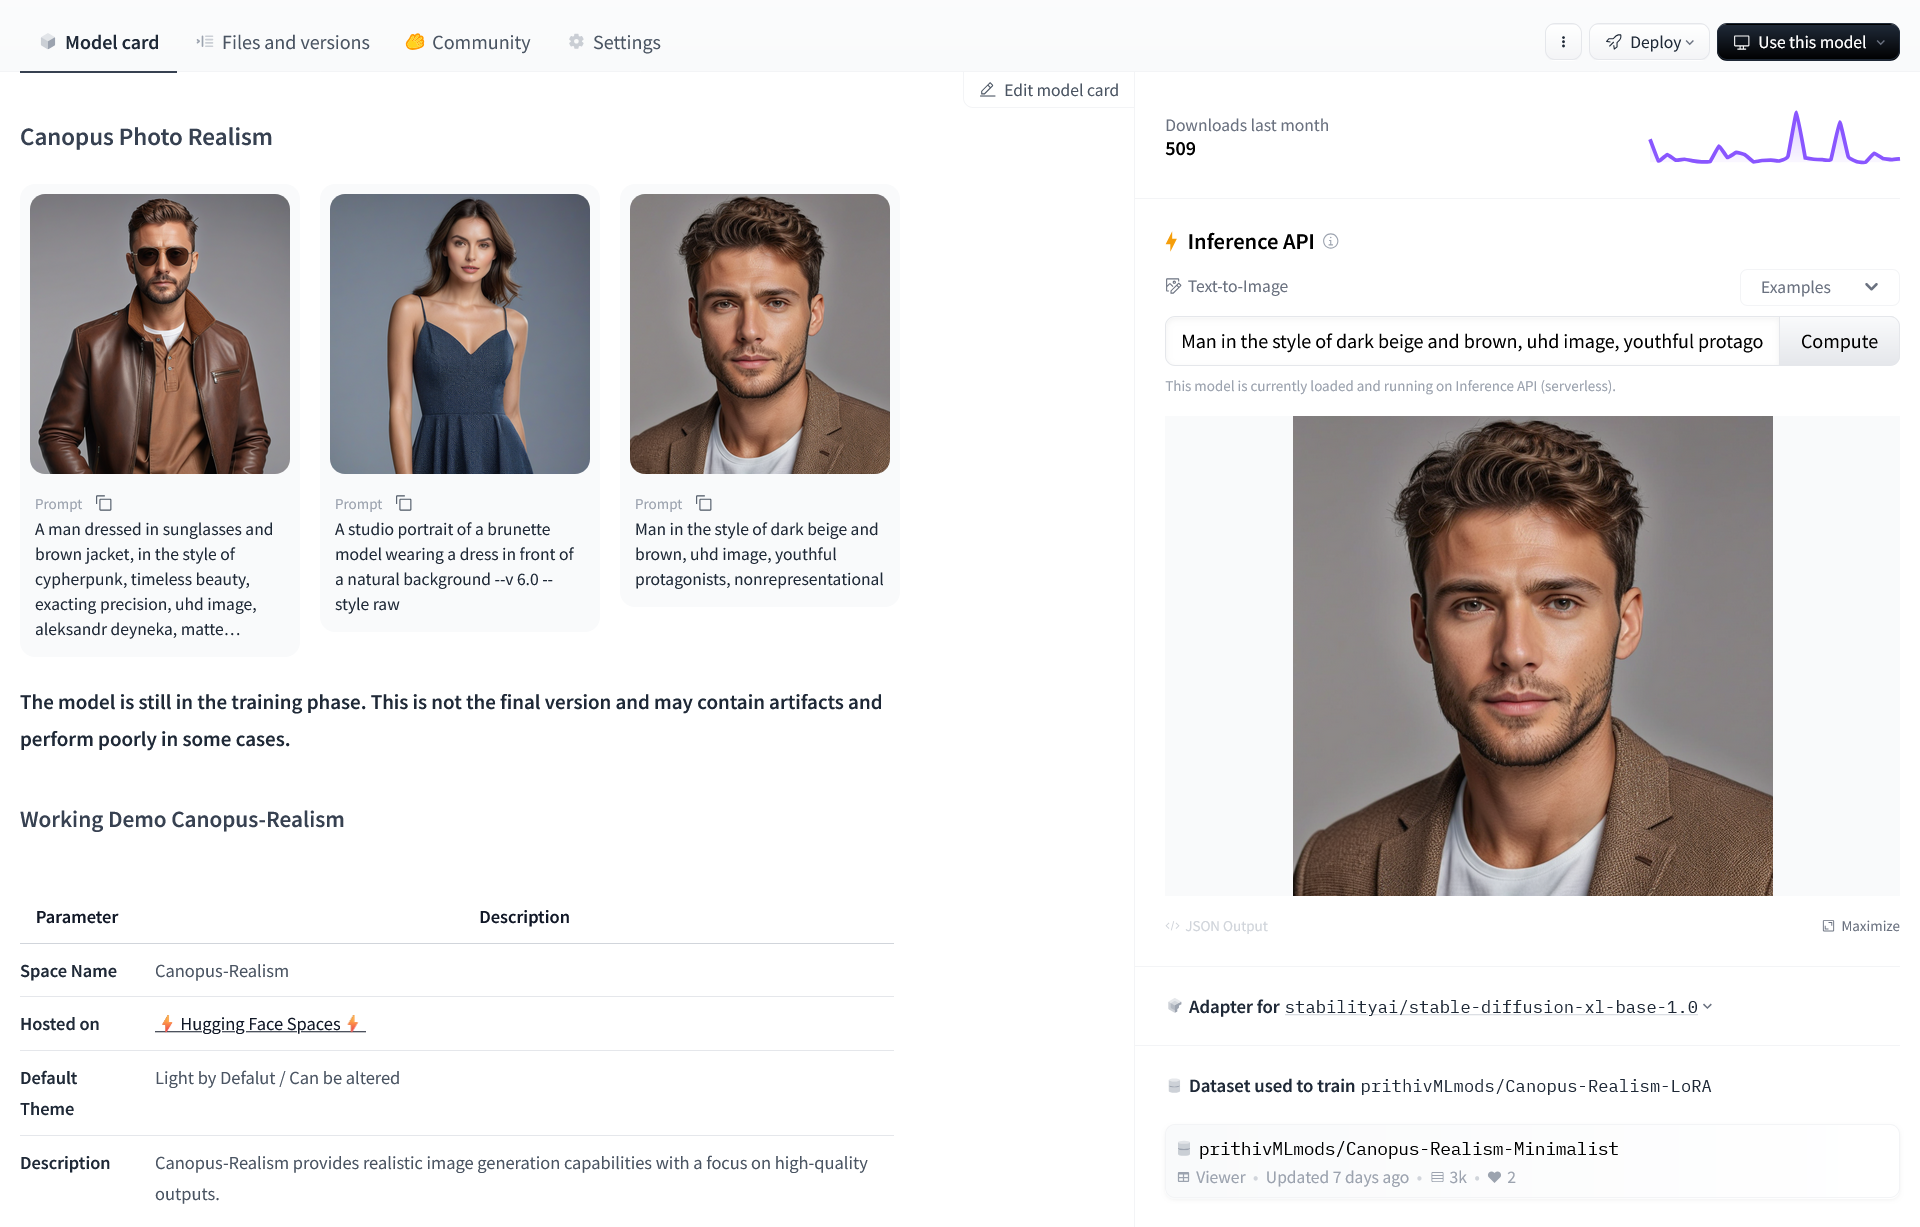Viewport: 1920px width, 1227px height.
Task: Copy the sunglasses man prompt
Action: click(x=104, y=503)
